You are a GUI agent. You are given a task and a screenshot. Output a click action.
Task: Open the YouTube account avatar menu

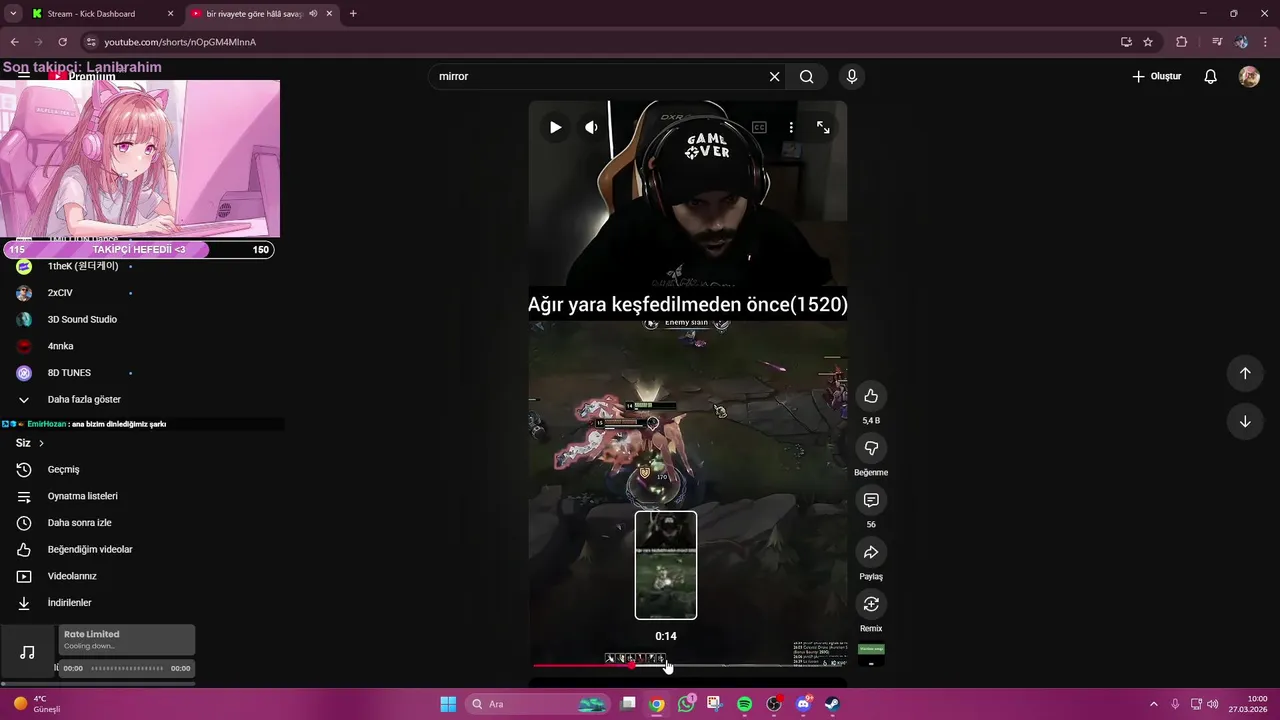tap(1249, 77)
